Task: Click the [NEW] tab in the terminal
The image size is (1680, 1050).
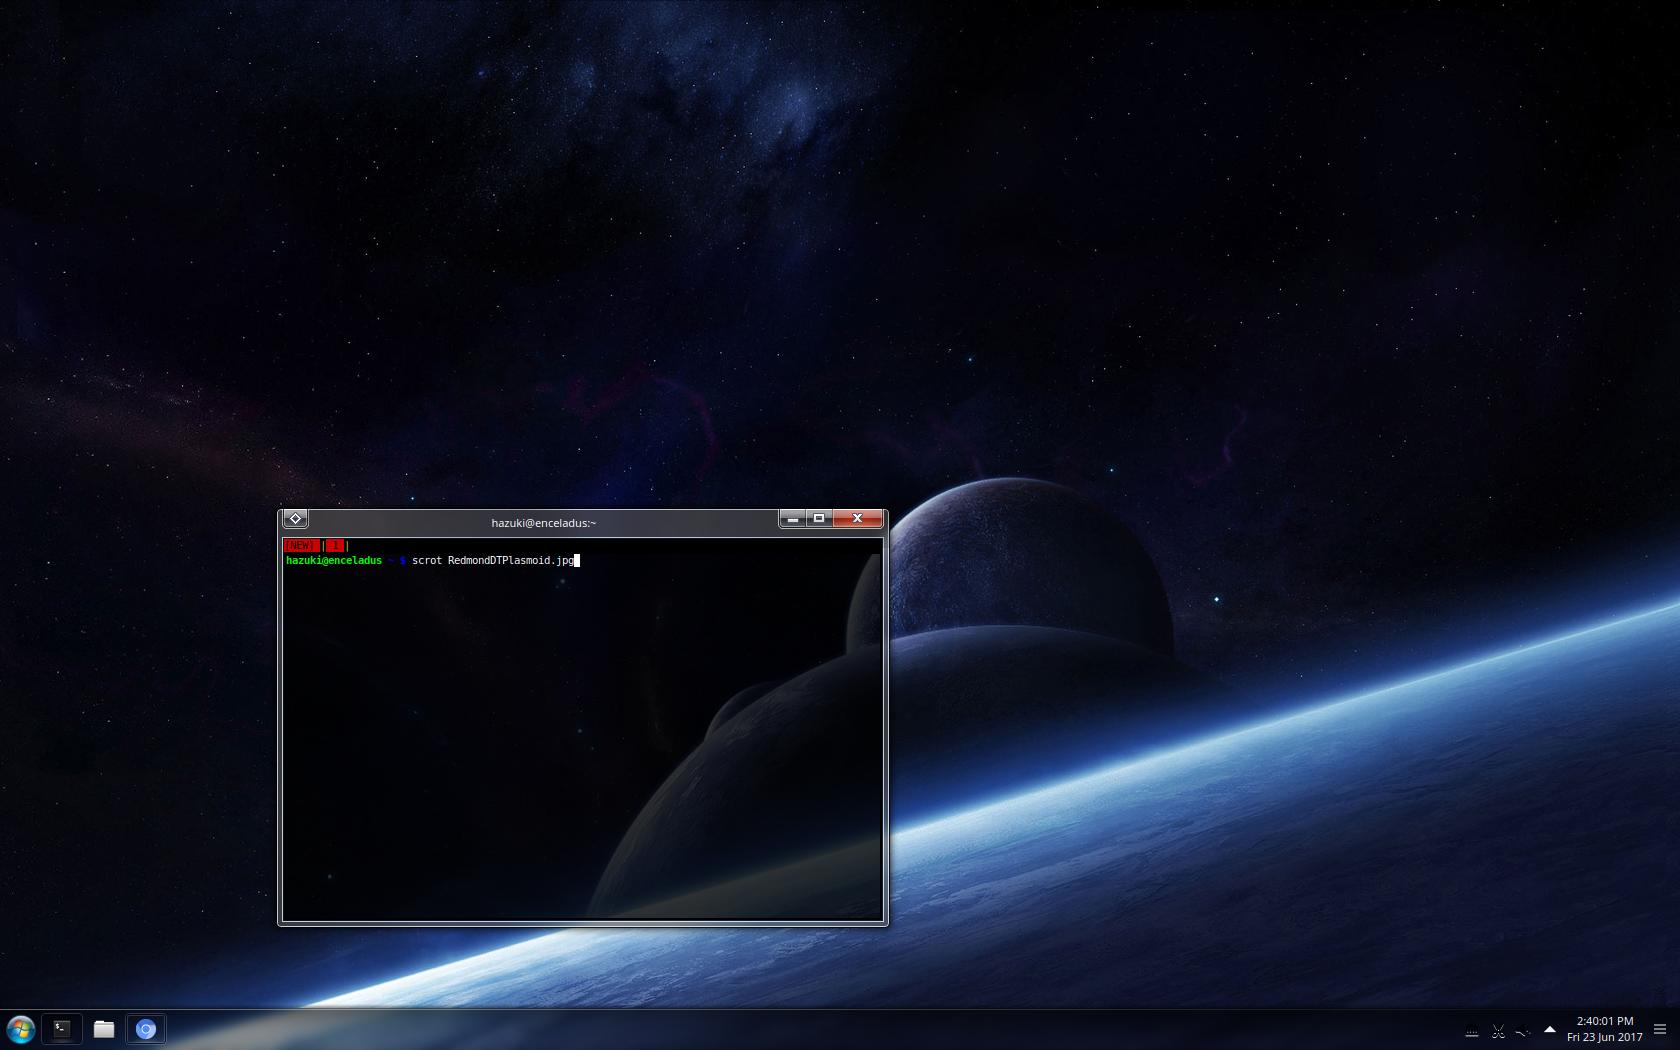Action: (301, 546)
